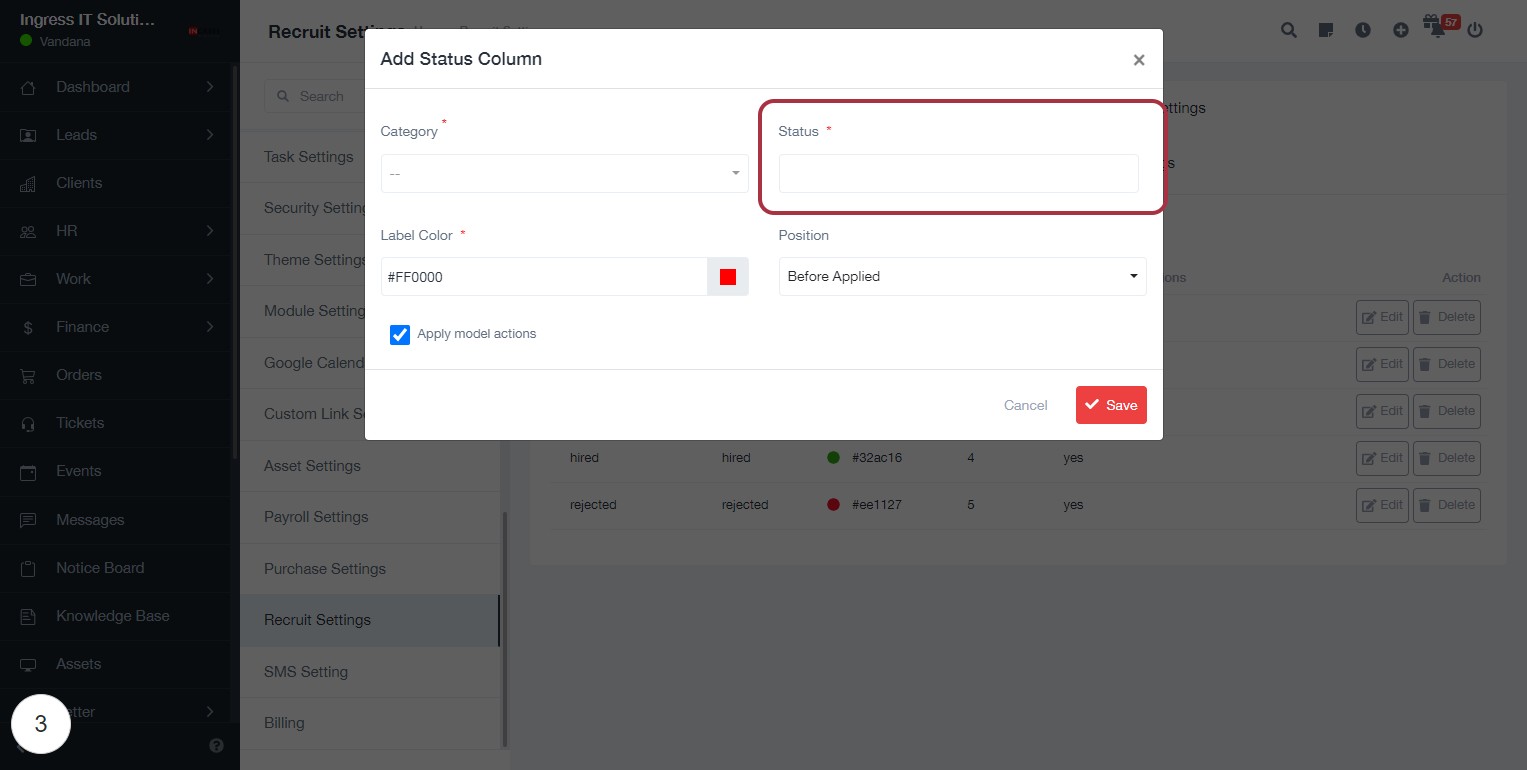Expand the Finance menu chevron
Image resolution: width=1527 pixels, height=770 pixels.
[x=210, y=327]
